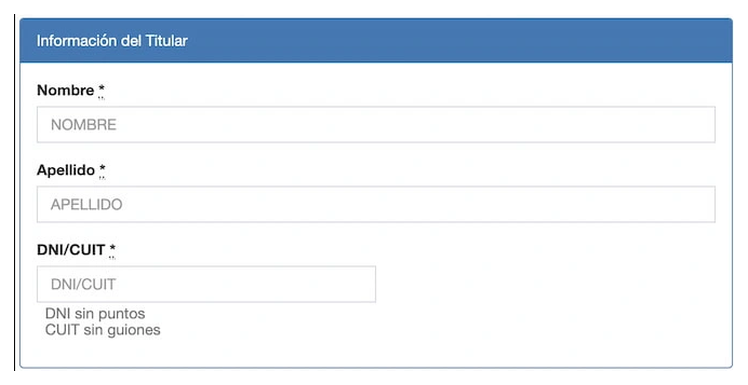This screenshot has width=748, height=385.
Task: Click the required asterisk next to Nombre
Action: [102, 90]
